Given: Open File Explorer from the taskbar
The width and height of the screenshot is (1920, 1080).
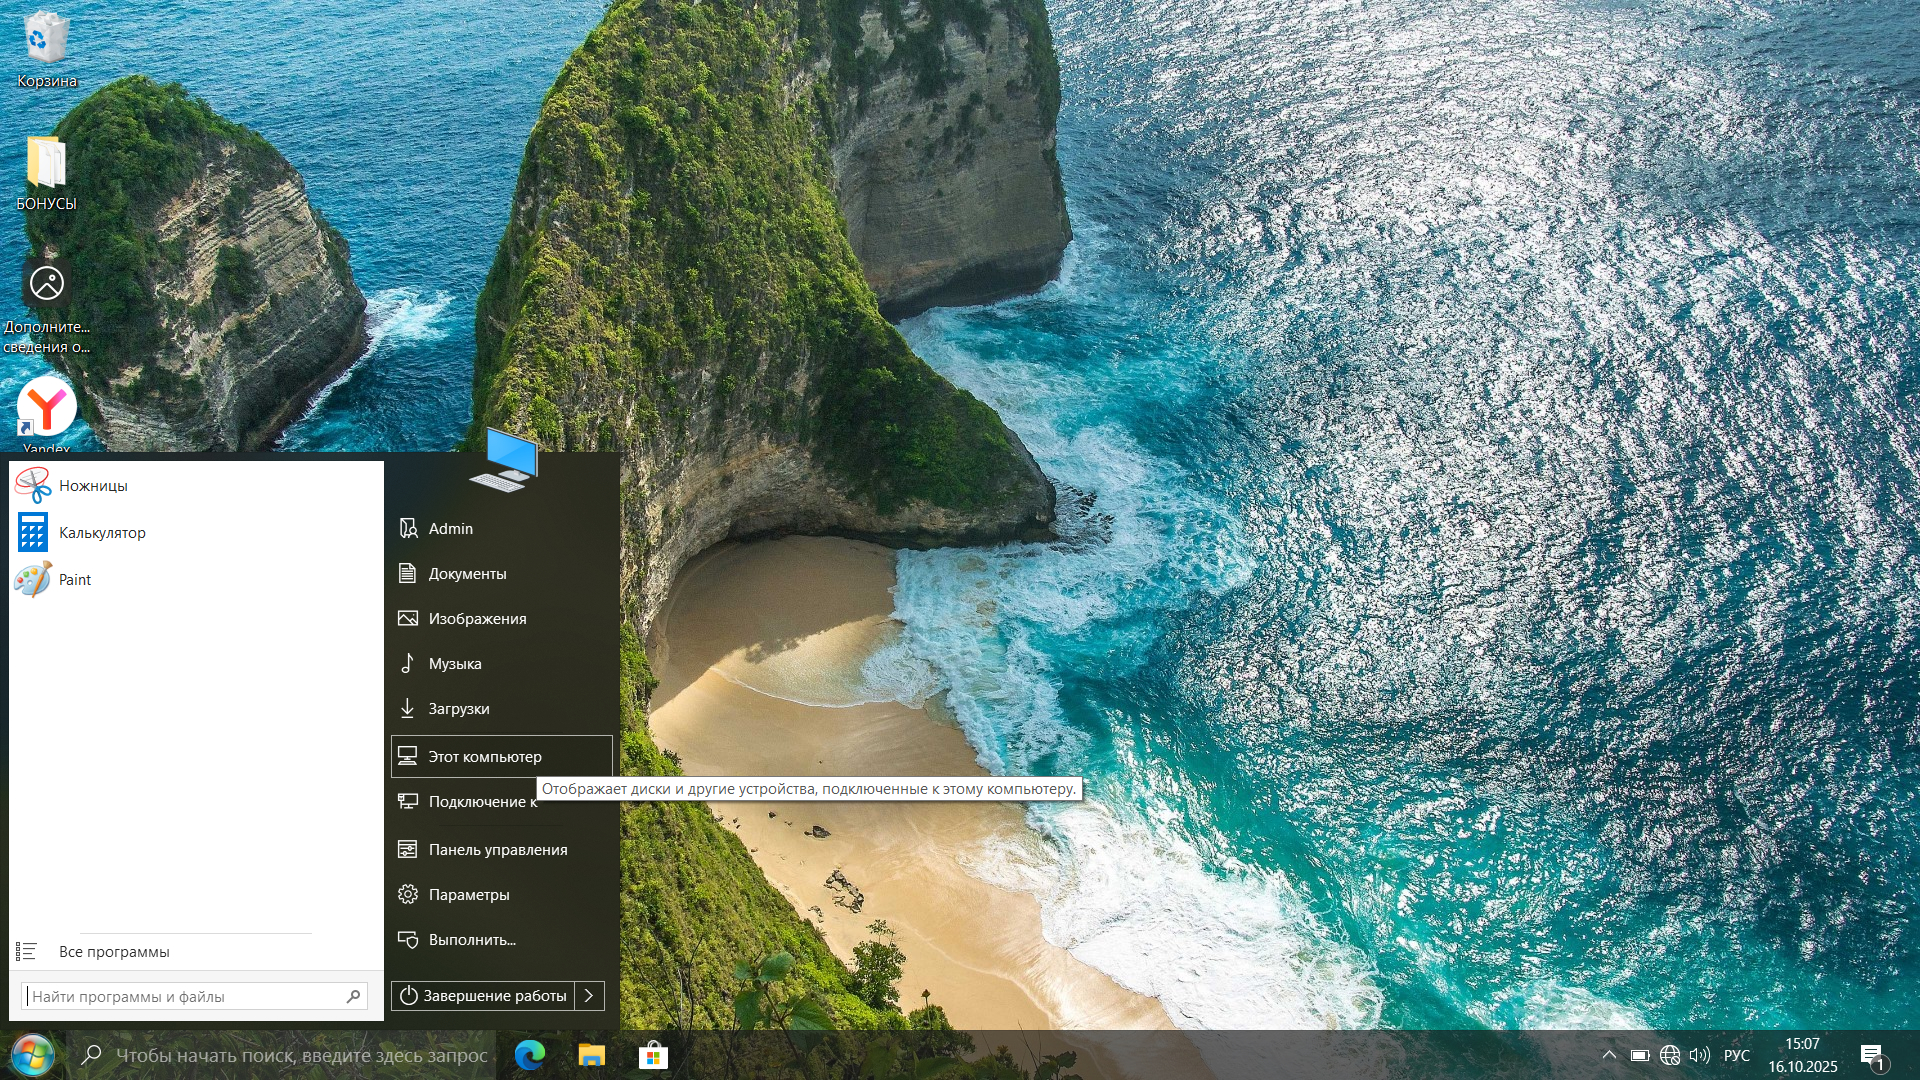Looking at the screenshot, I should tap(591, 1055).
